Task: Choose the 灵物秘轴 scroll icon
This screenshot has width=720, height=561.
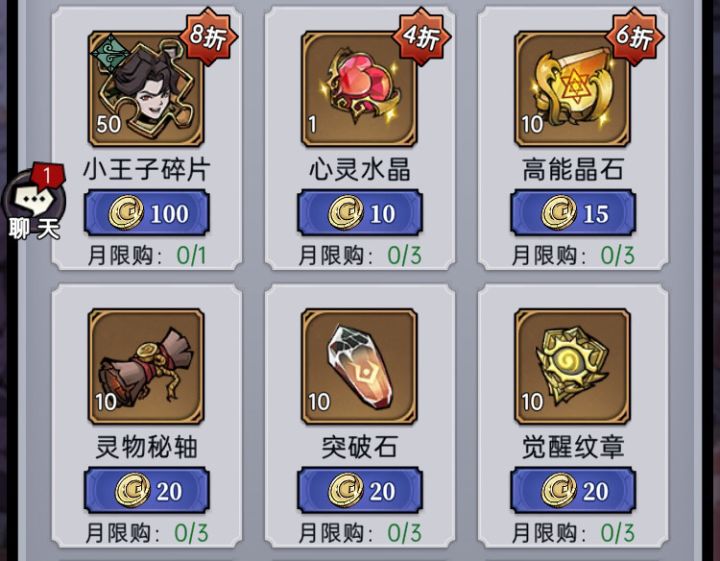Action: click(x=146, y=366)
